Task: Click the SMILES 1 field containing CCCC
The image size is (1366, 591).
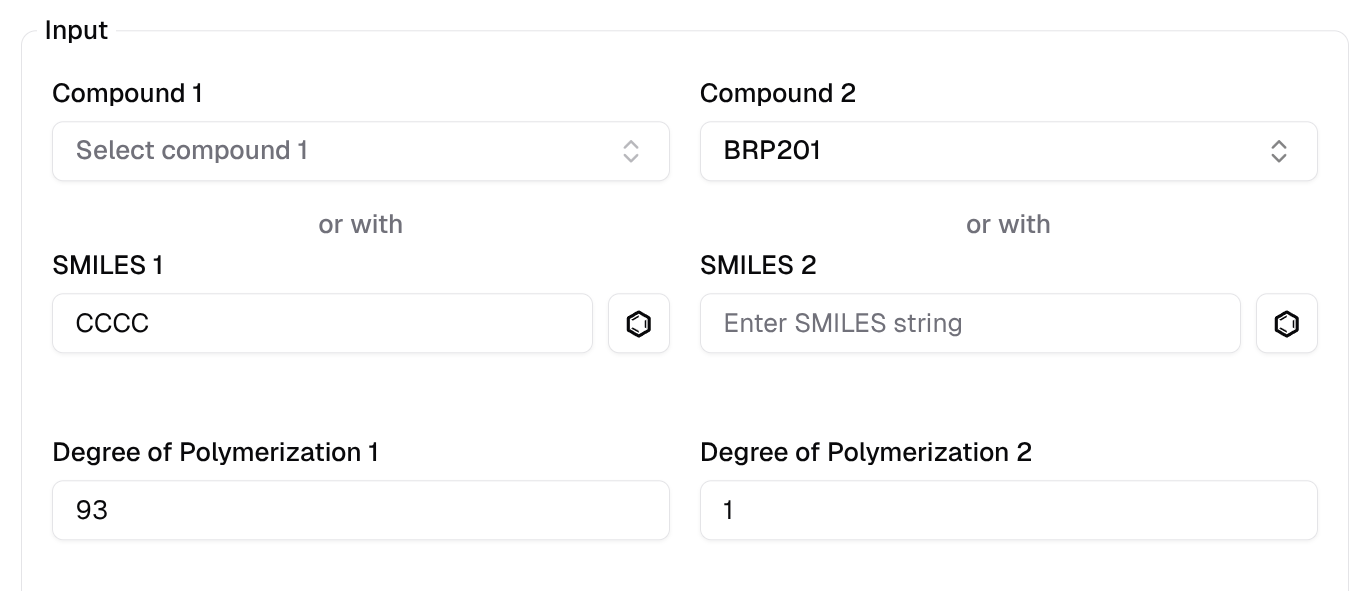Action: click(x=322, y=323)
